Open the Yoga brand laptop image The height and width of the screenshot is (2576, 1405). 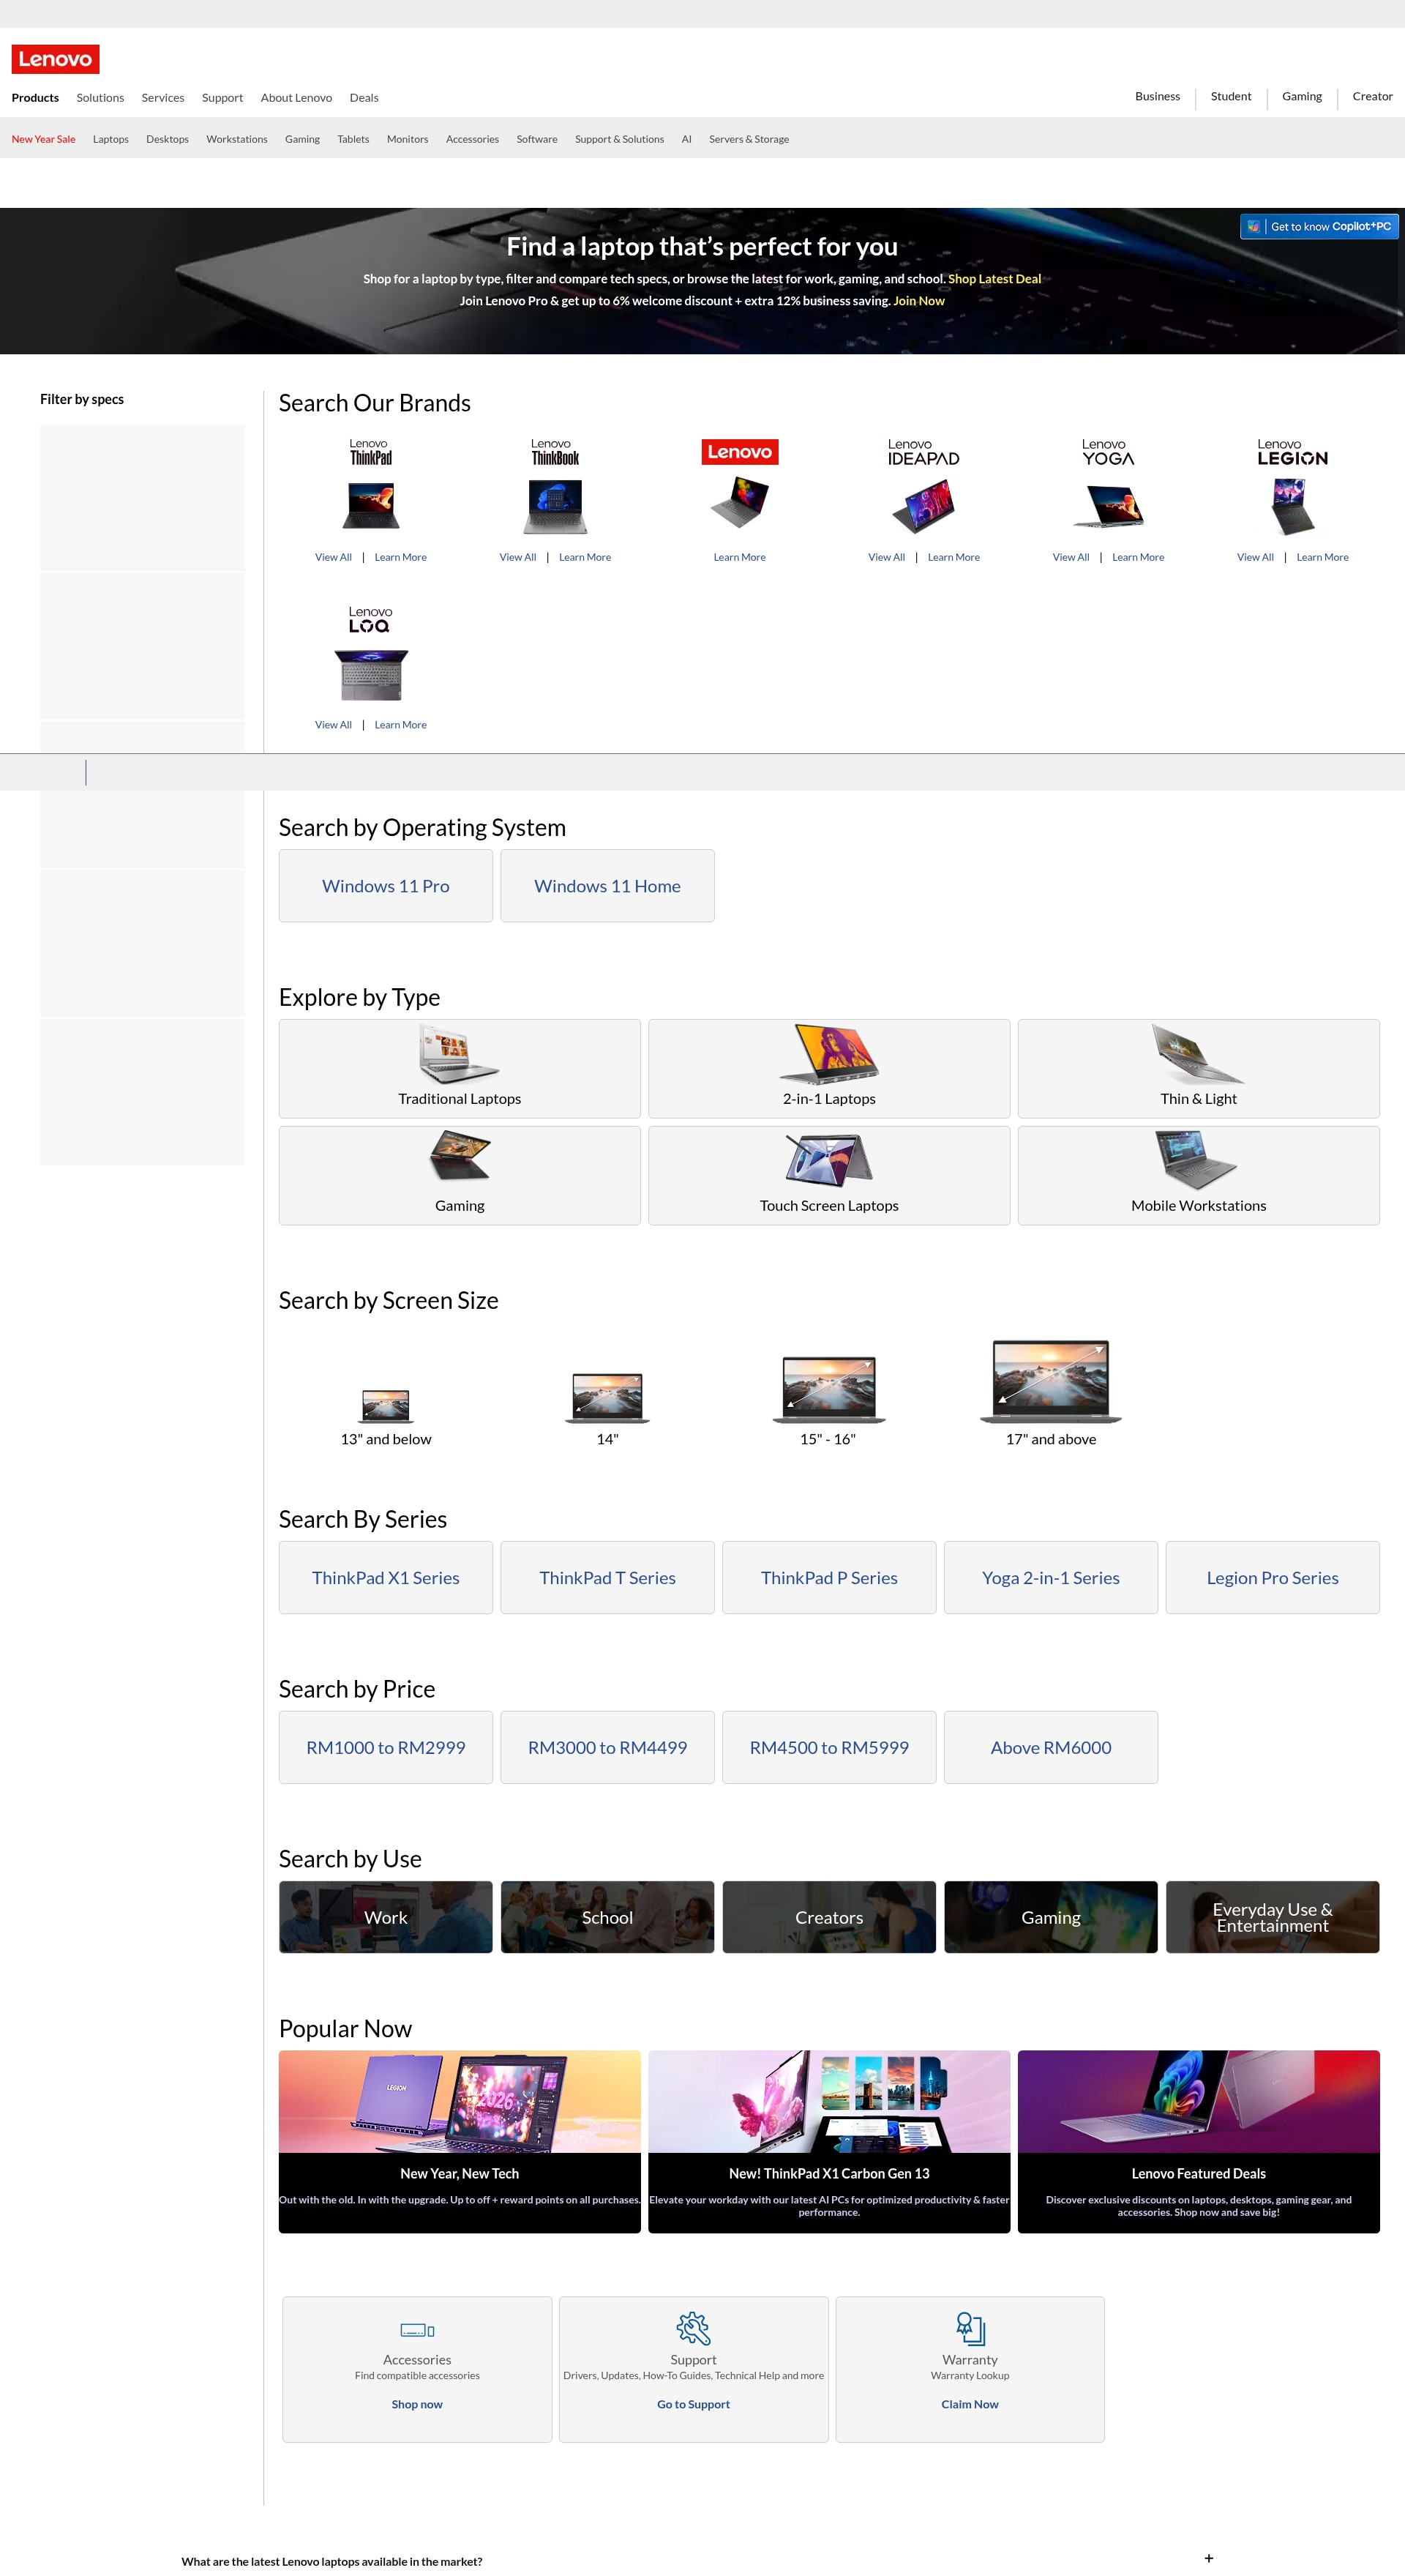[x=1108, y=506]
